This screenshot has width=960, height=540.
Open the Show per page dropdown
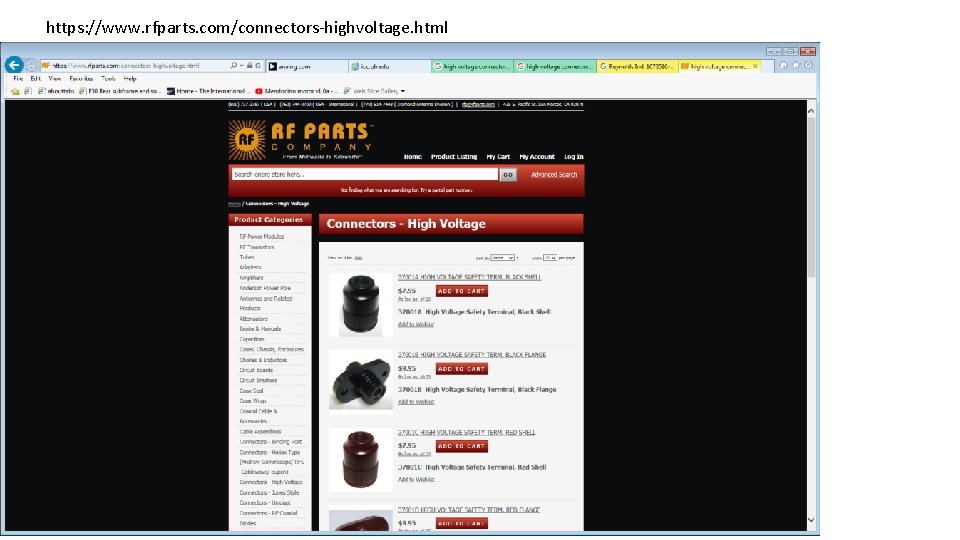[x=550, y=258]
